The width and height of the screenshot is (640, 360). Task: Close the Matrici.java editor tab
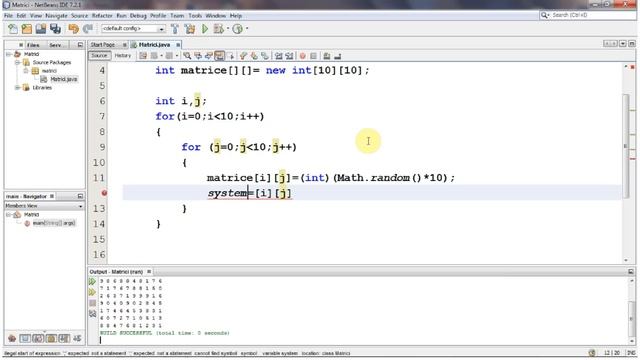point(178,44)
